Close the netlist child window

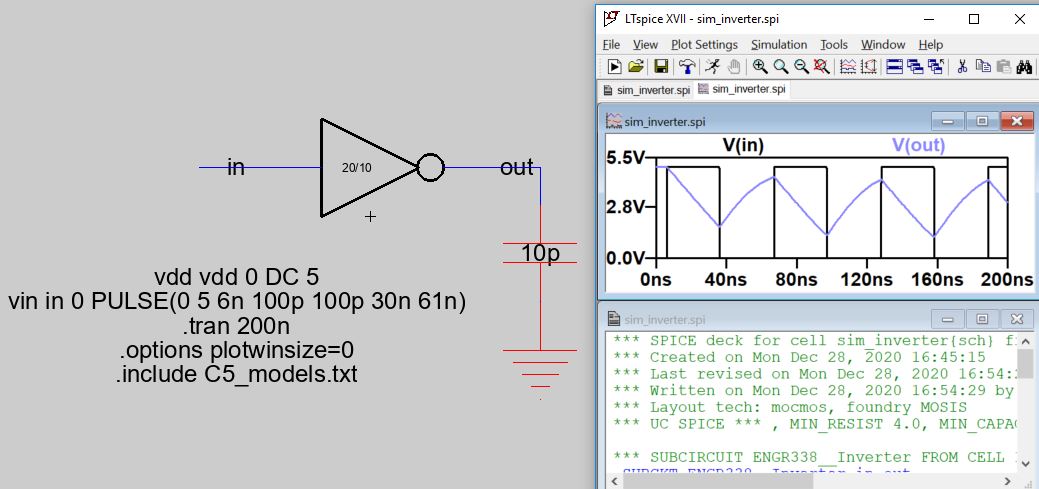click(x=1016, y=319)
